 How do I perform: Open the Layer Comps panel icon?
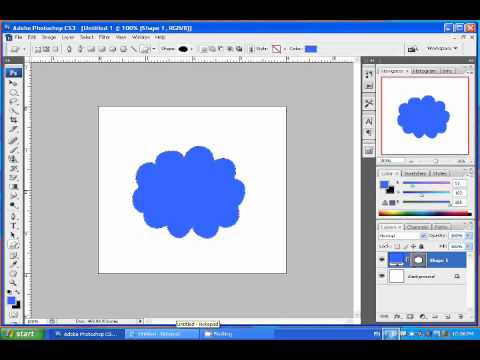pos(369,151)
